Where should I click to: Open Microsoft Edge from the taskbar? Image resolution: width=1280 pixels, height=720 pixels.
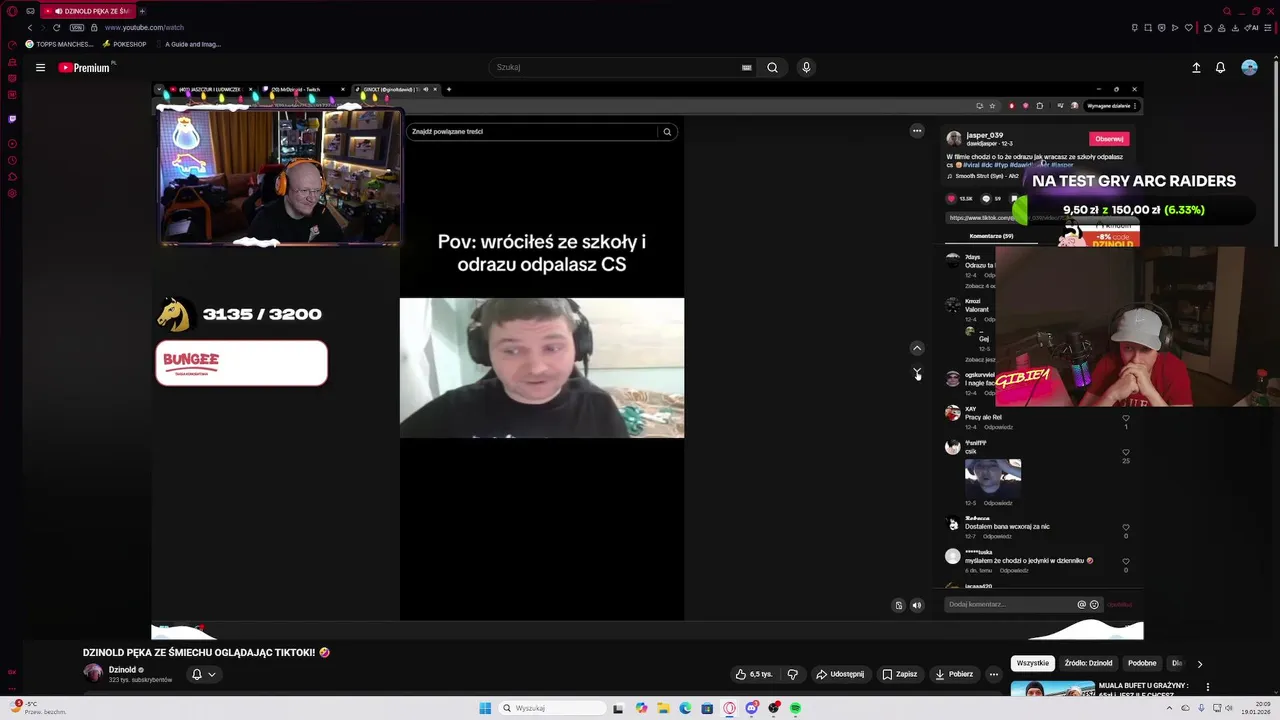tap(685, 708)
